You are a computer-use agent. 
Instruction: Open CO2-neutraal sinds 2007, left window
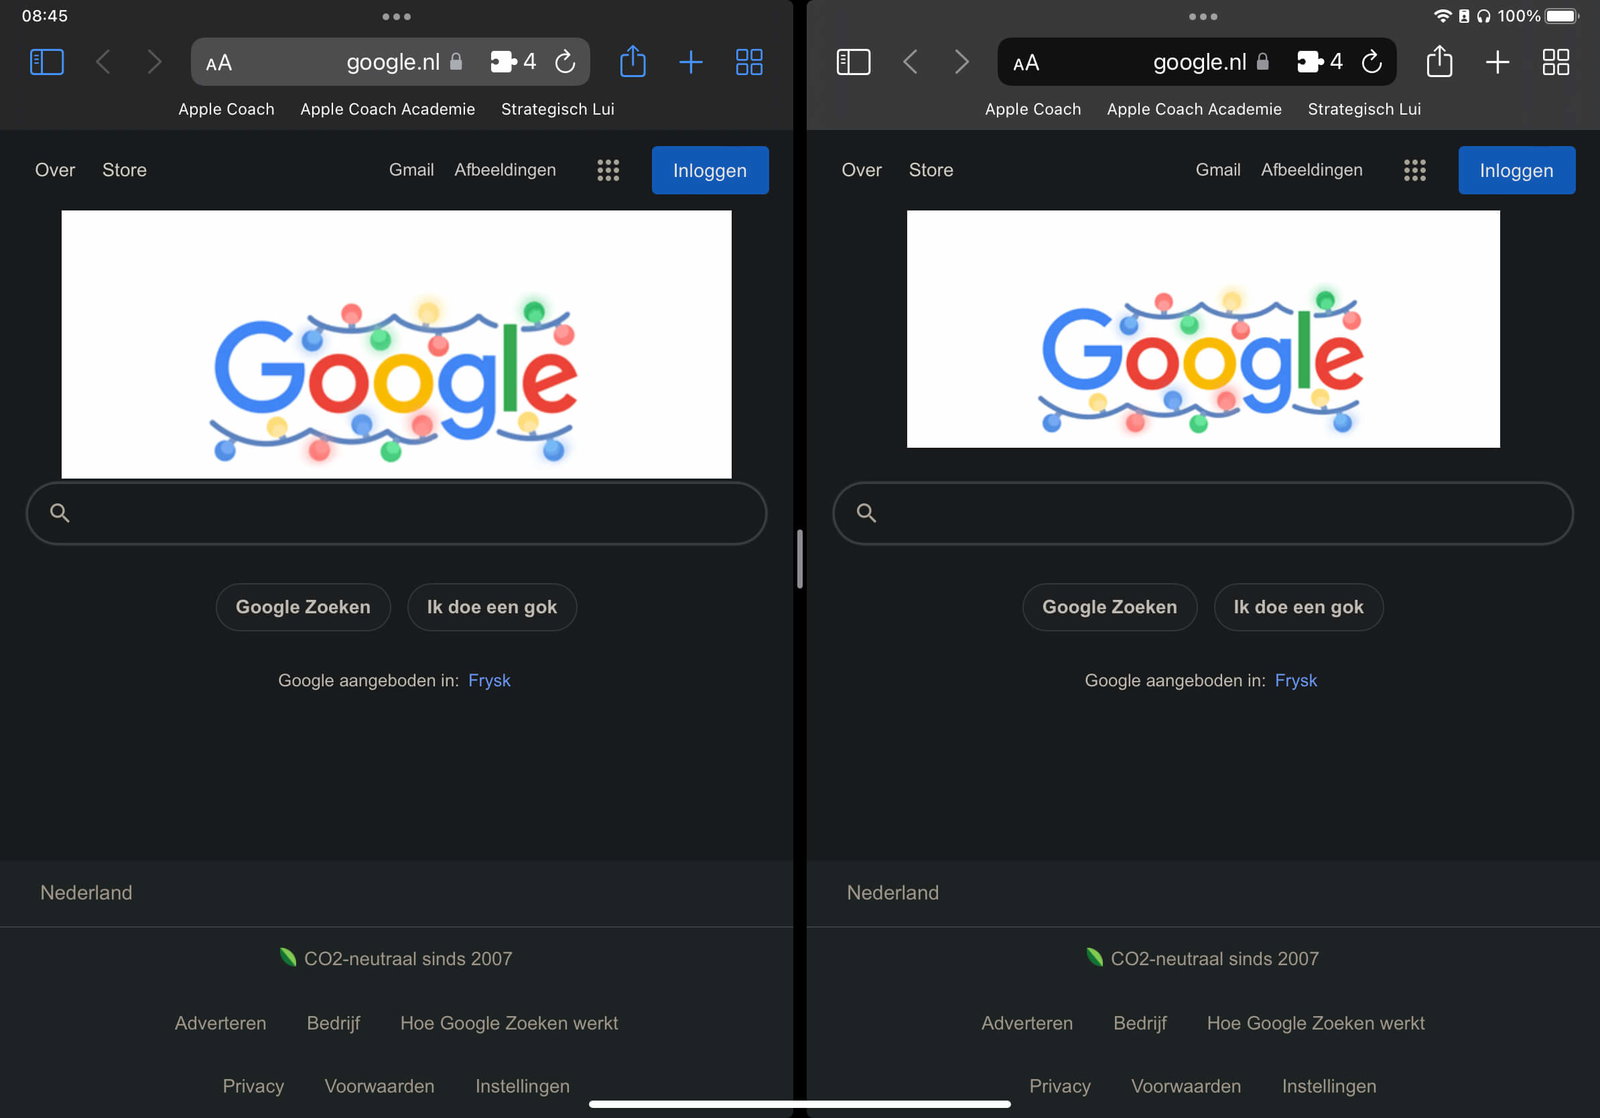[396, 958]
